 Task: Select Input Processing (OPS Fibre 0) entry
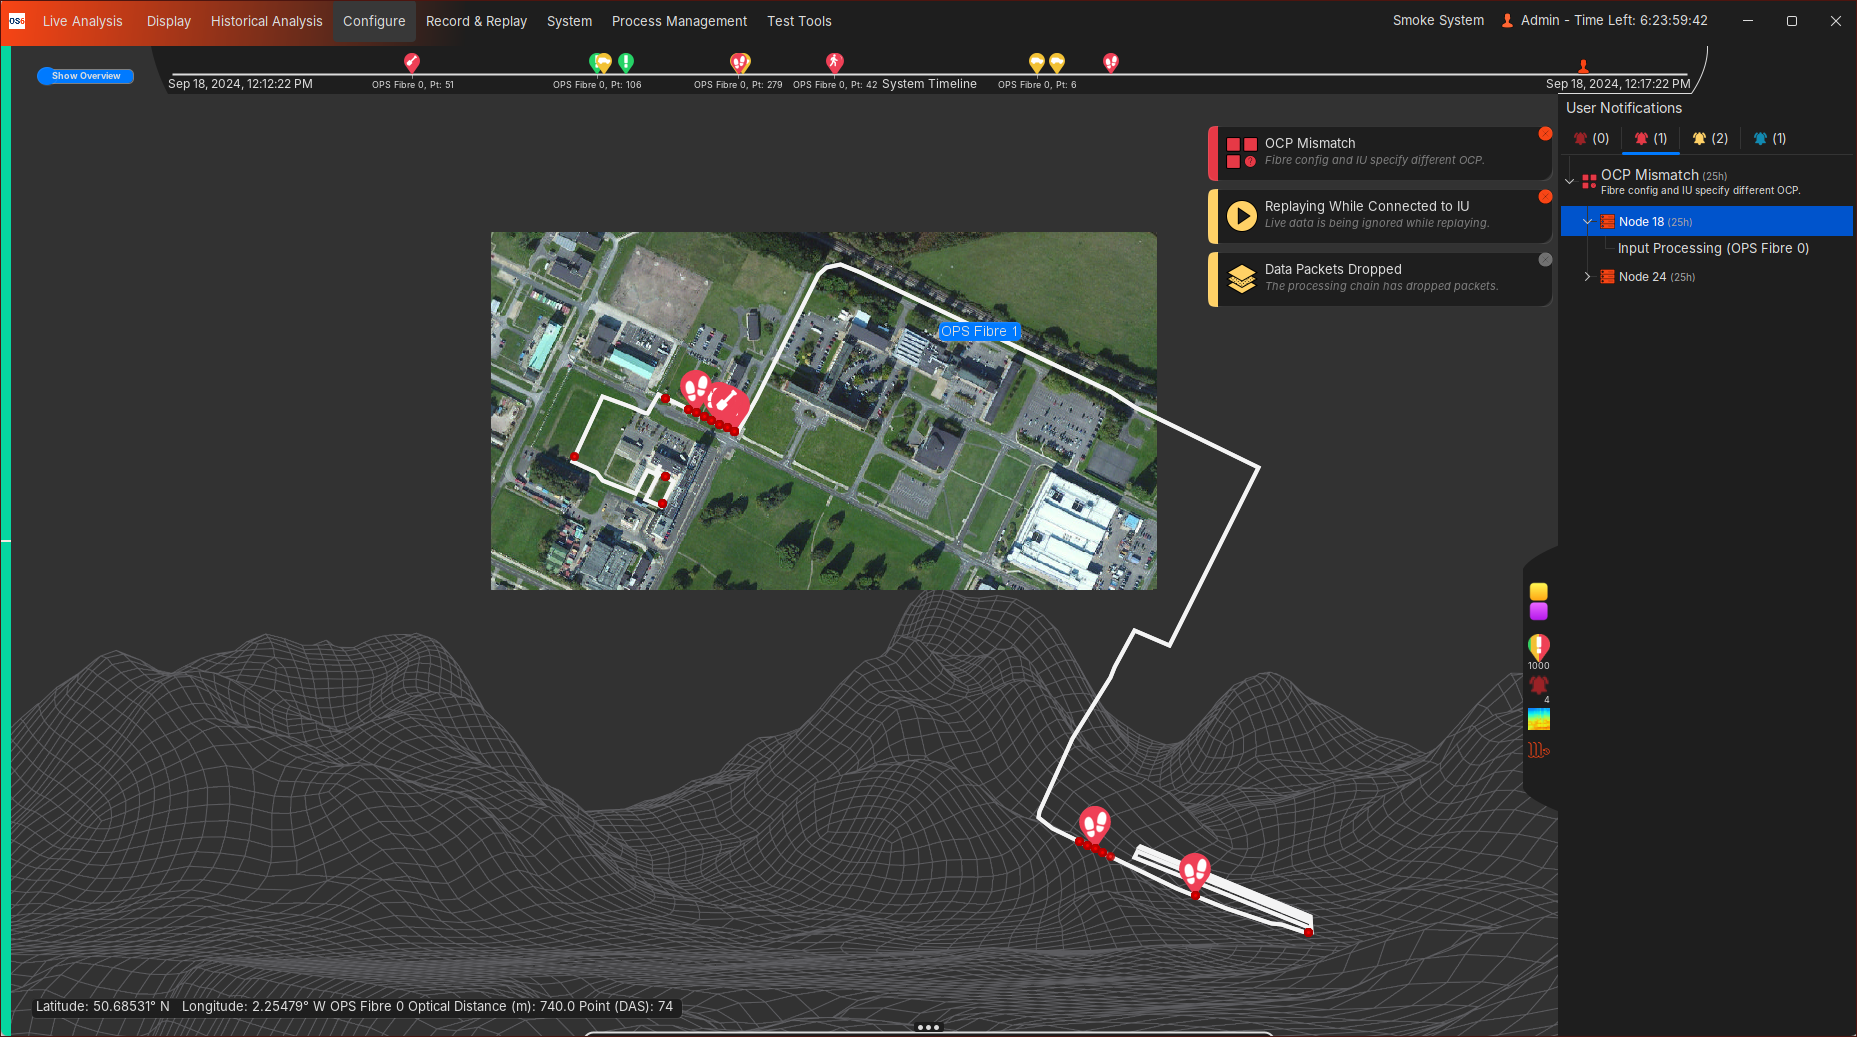1713,249
